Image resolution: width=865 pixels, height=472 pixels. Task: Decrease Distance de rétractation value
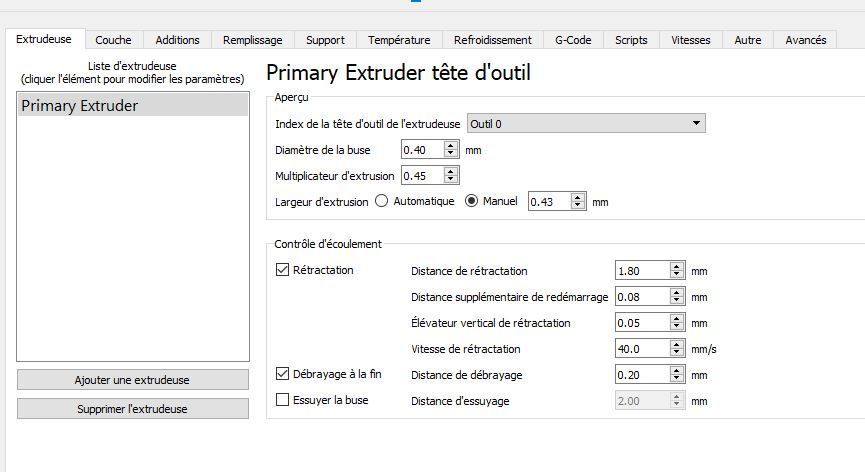(x=677, y=275)
